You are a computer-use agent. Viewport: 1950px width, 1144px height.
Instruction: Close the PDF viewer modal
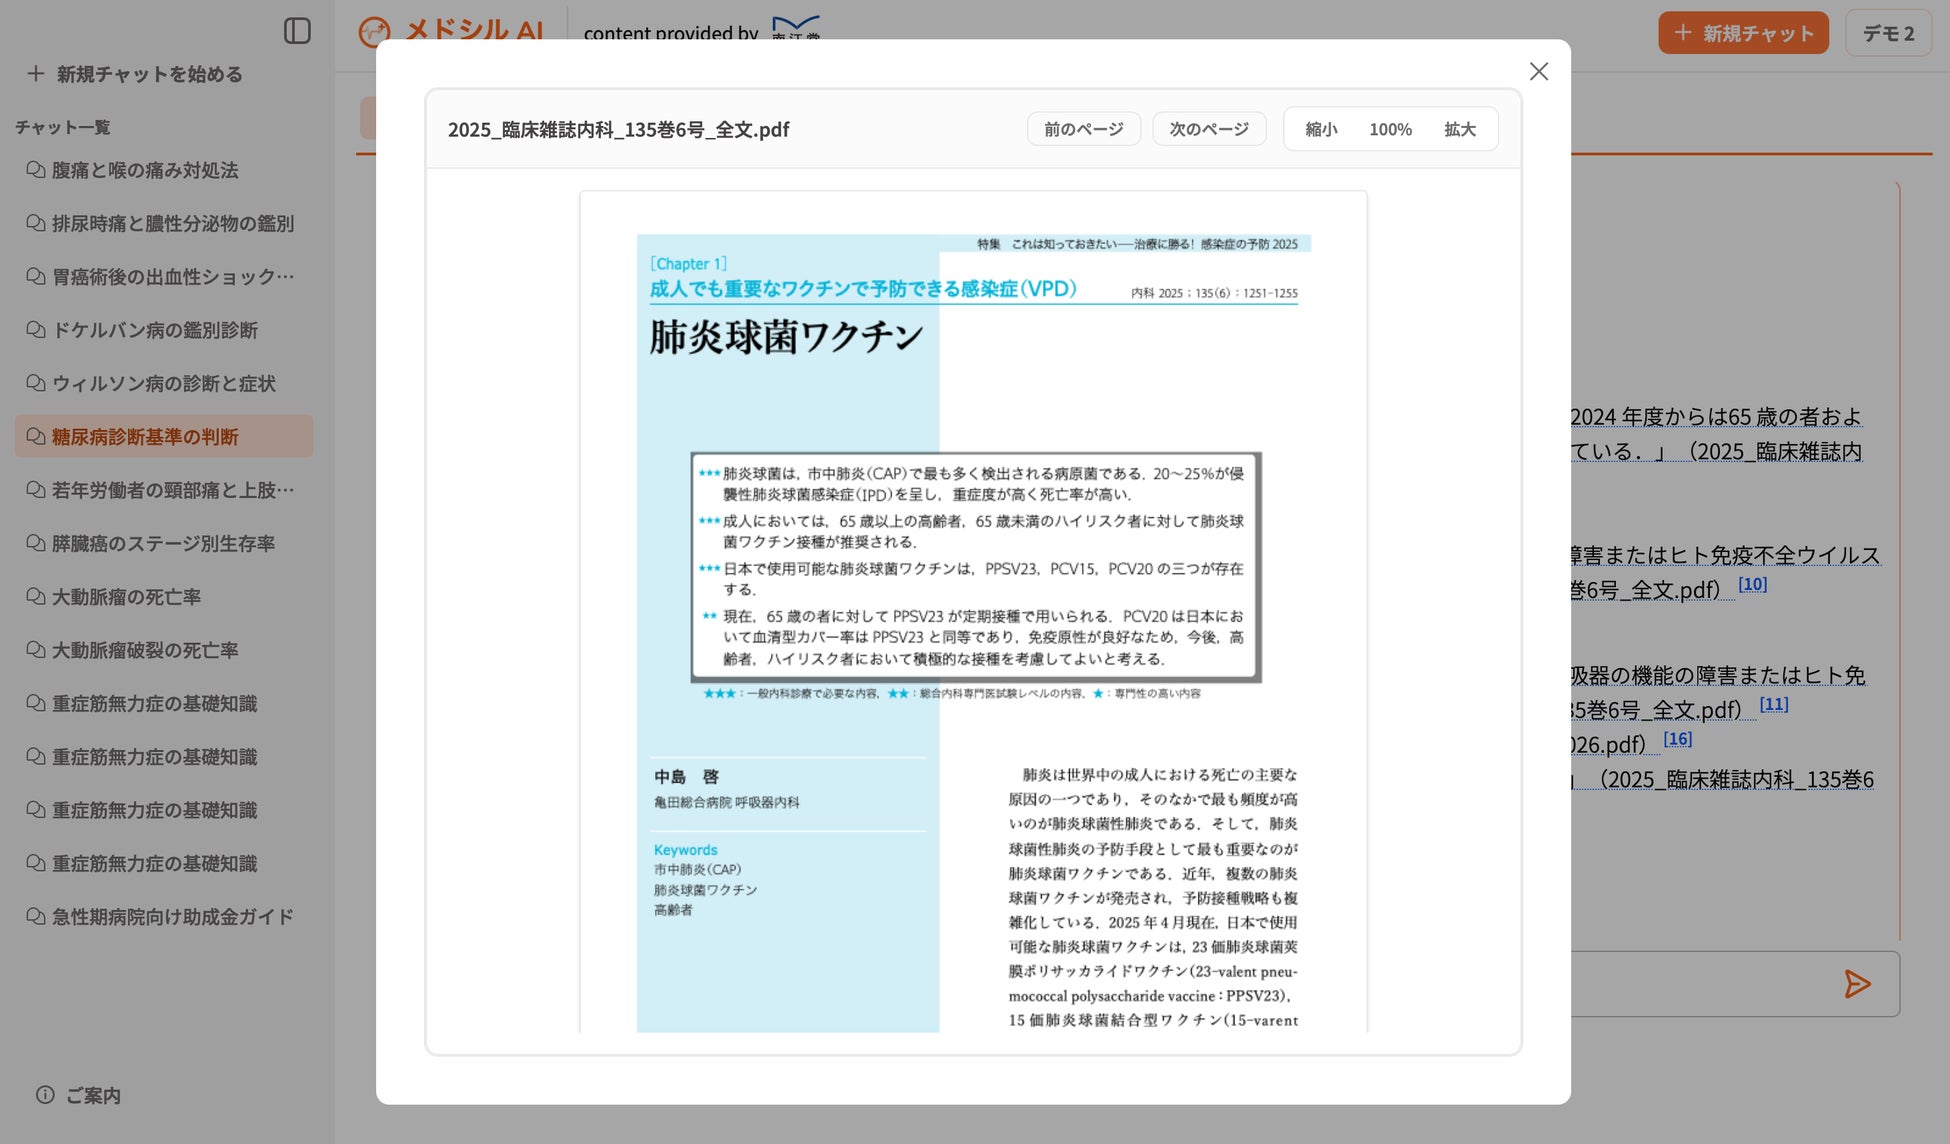pos(1538,71)
